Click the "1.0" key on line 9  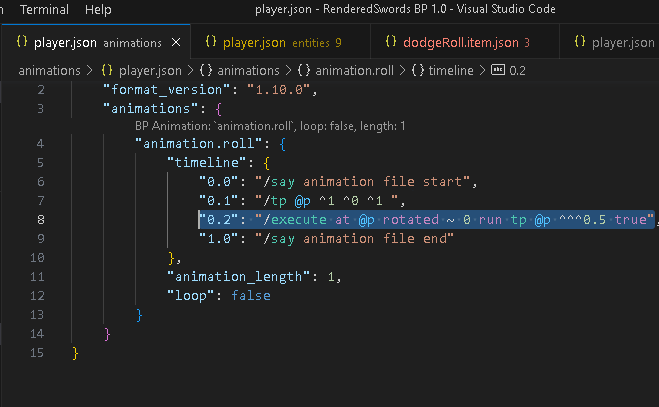click(x=219, y=239)
